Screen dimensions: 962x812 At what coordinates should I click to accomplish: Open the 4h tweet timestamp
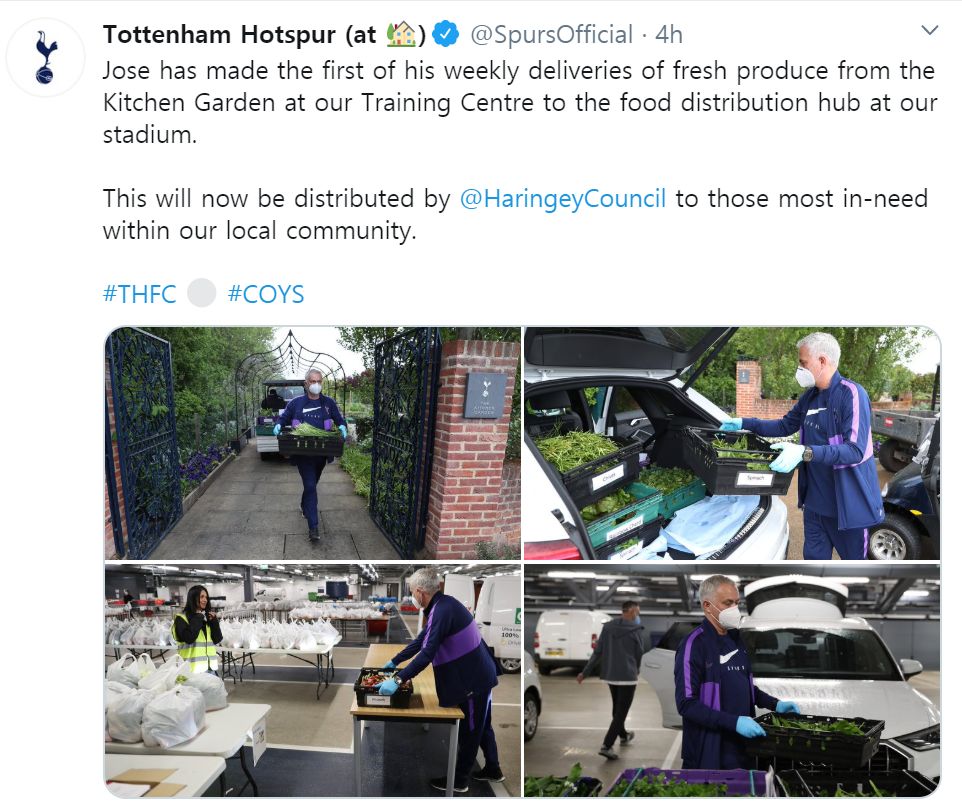[x=669, y=35]
